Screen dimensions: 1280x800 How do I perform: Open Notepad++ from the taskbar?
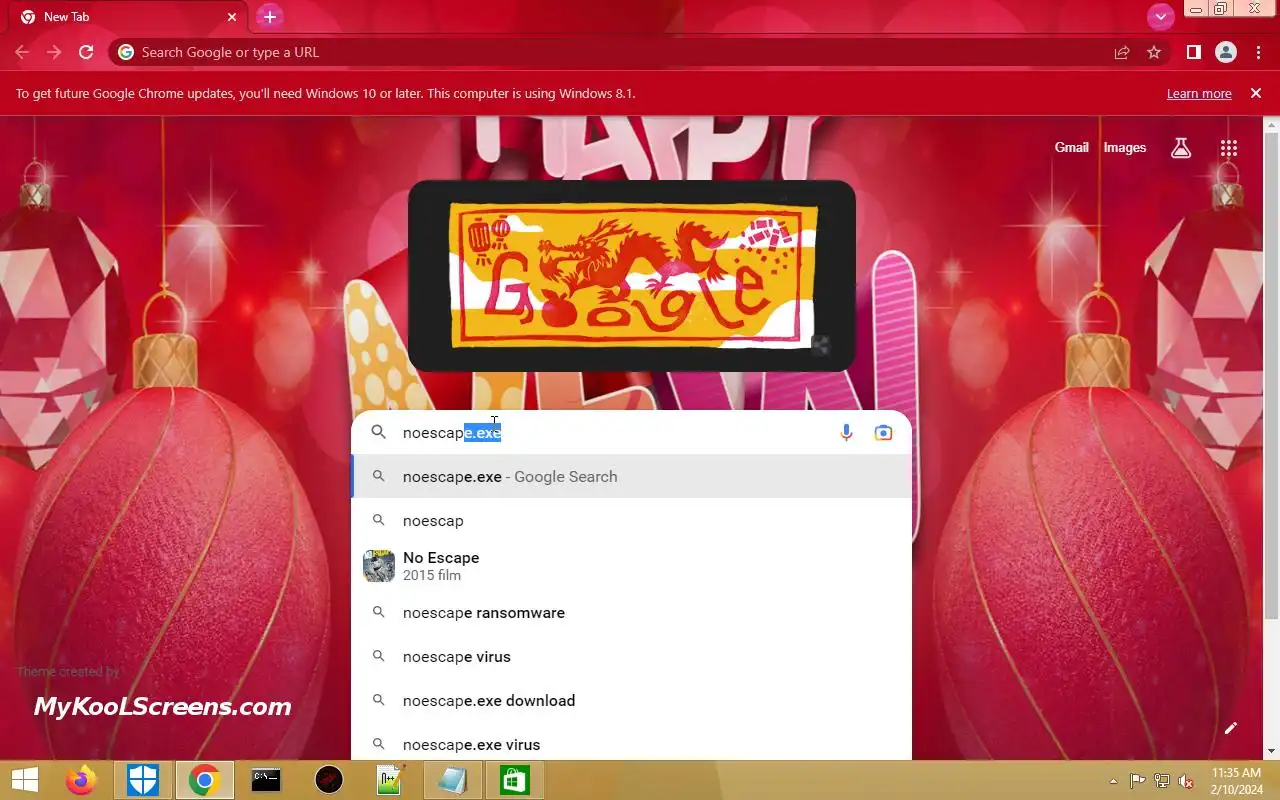(x=391, y=780)
